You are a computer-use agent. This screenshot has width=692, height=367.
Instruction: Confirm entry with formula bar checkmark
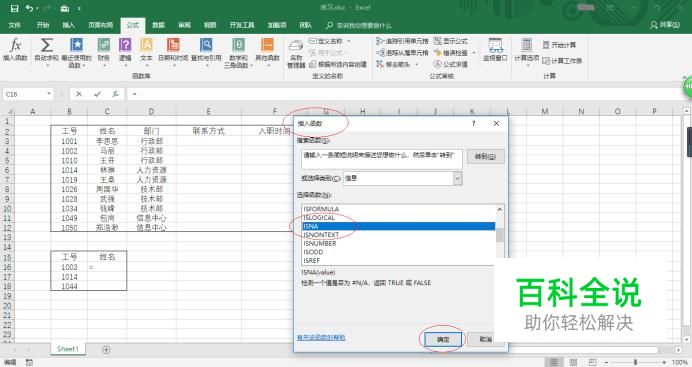[x=97, y=94]
